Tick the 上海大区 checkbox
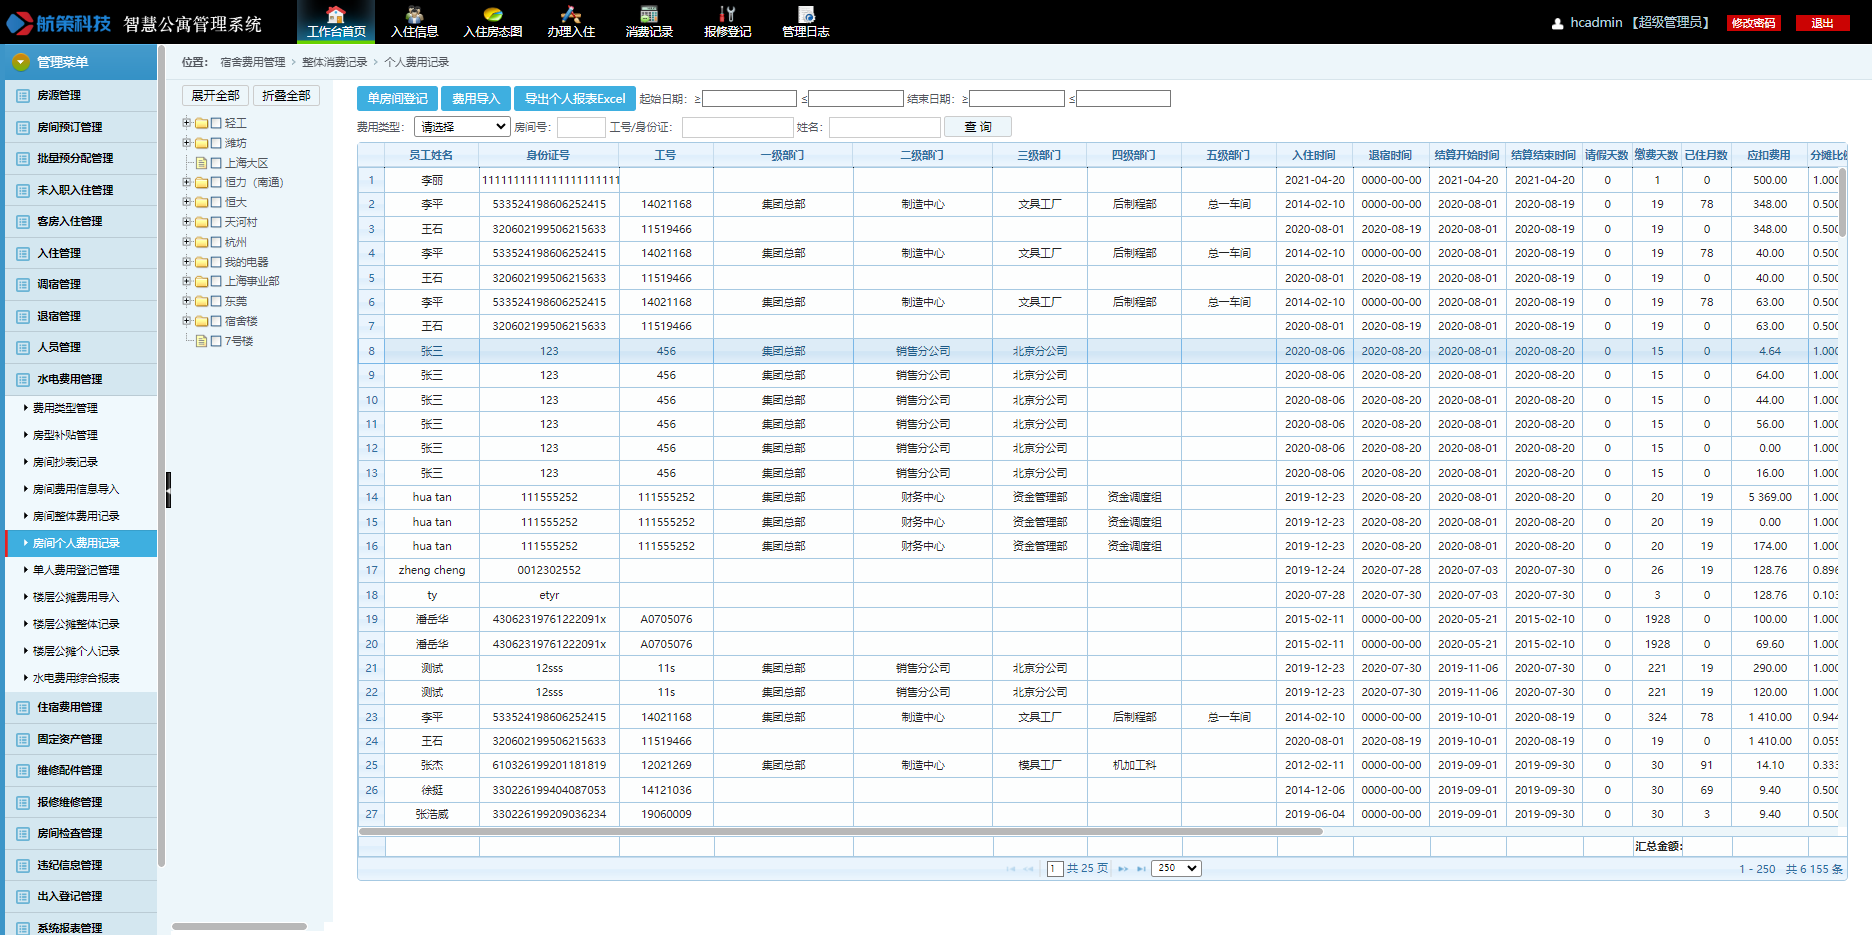This screenshot has width=1872, height=935. [216, 163]
